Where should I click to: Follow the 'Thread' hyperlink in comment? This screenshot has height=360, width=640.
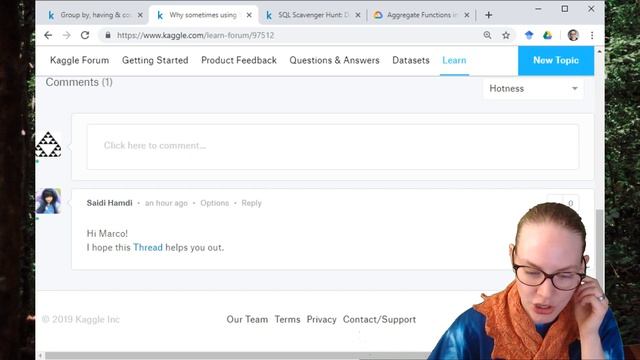pos(148,247)
